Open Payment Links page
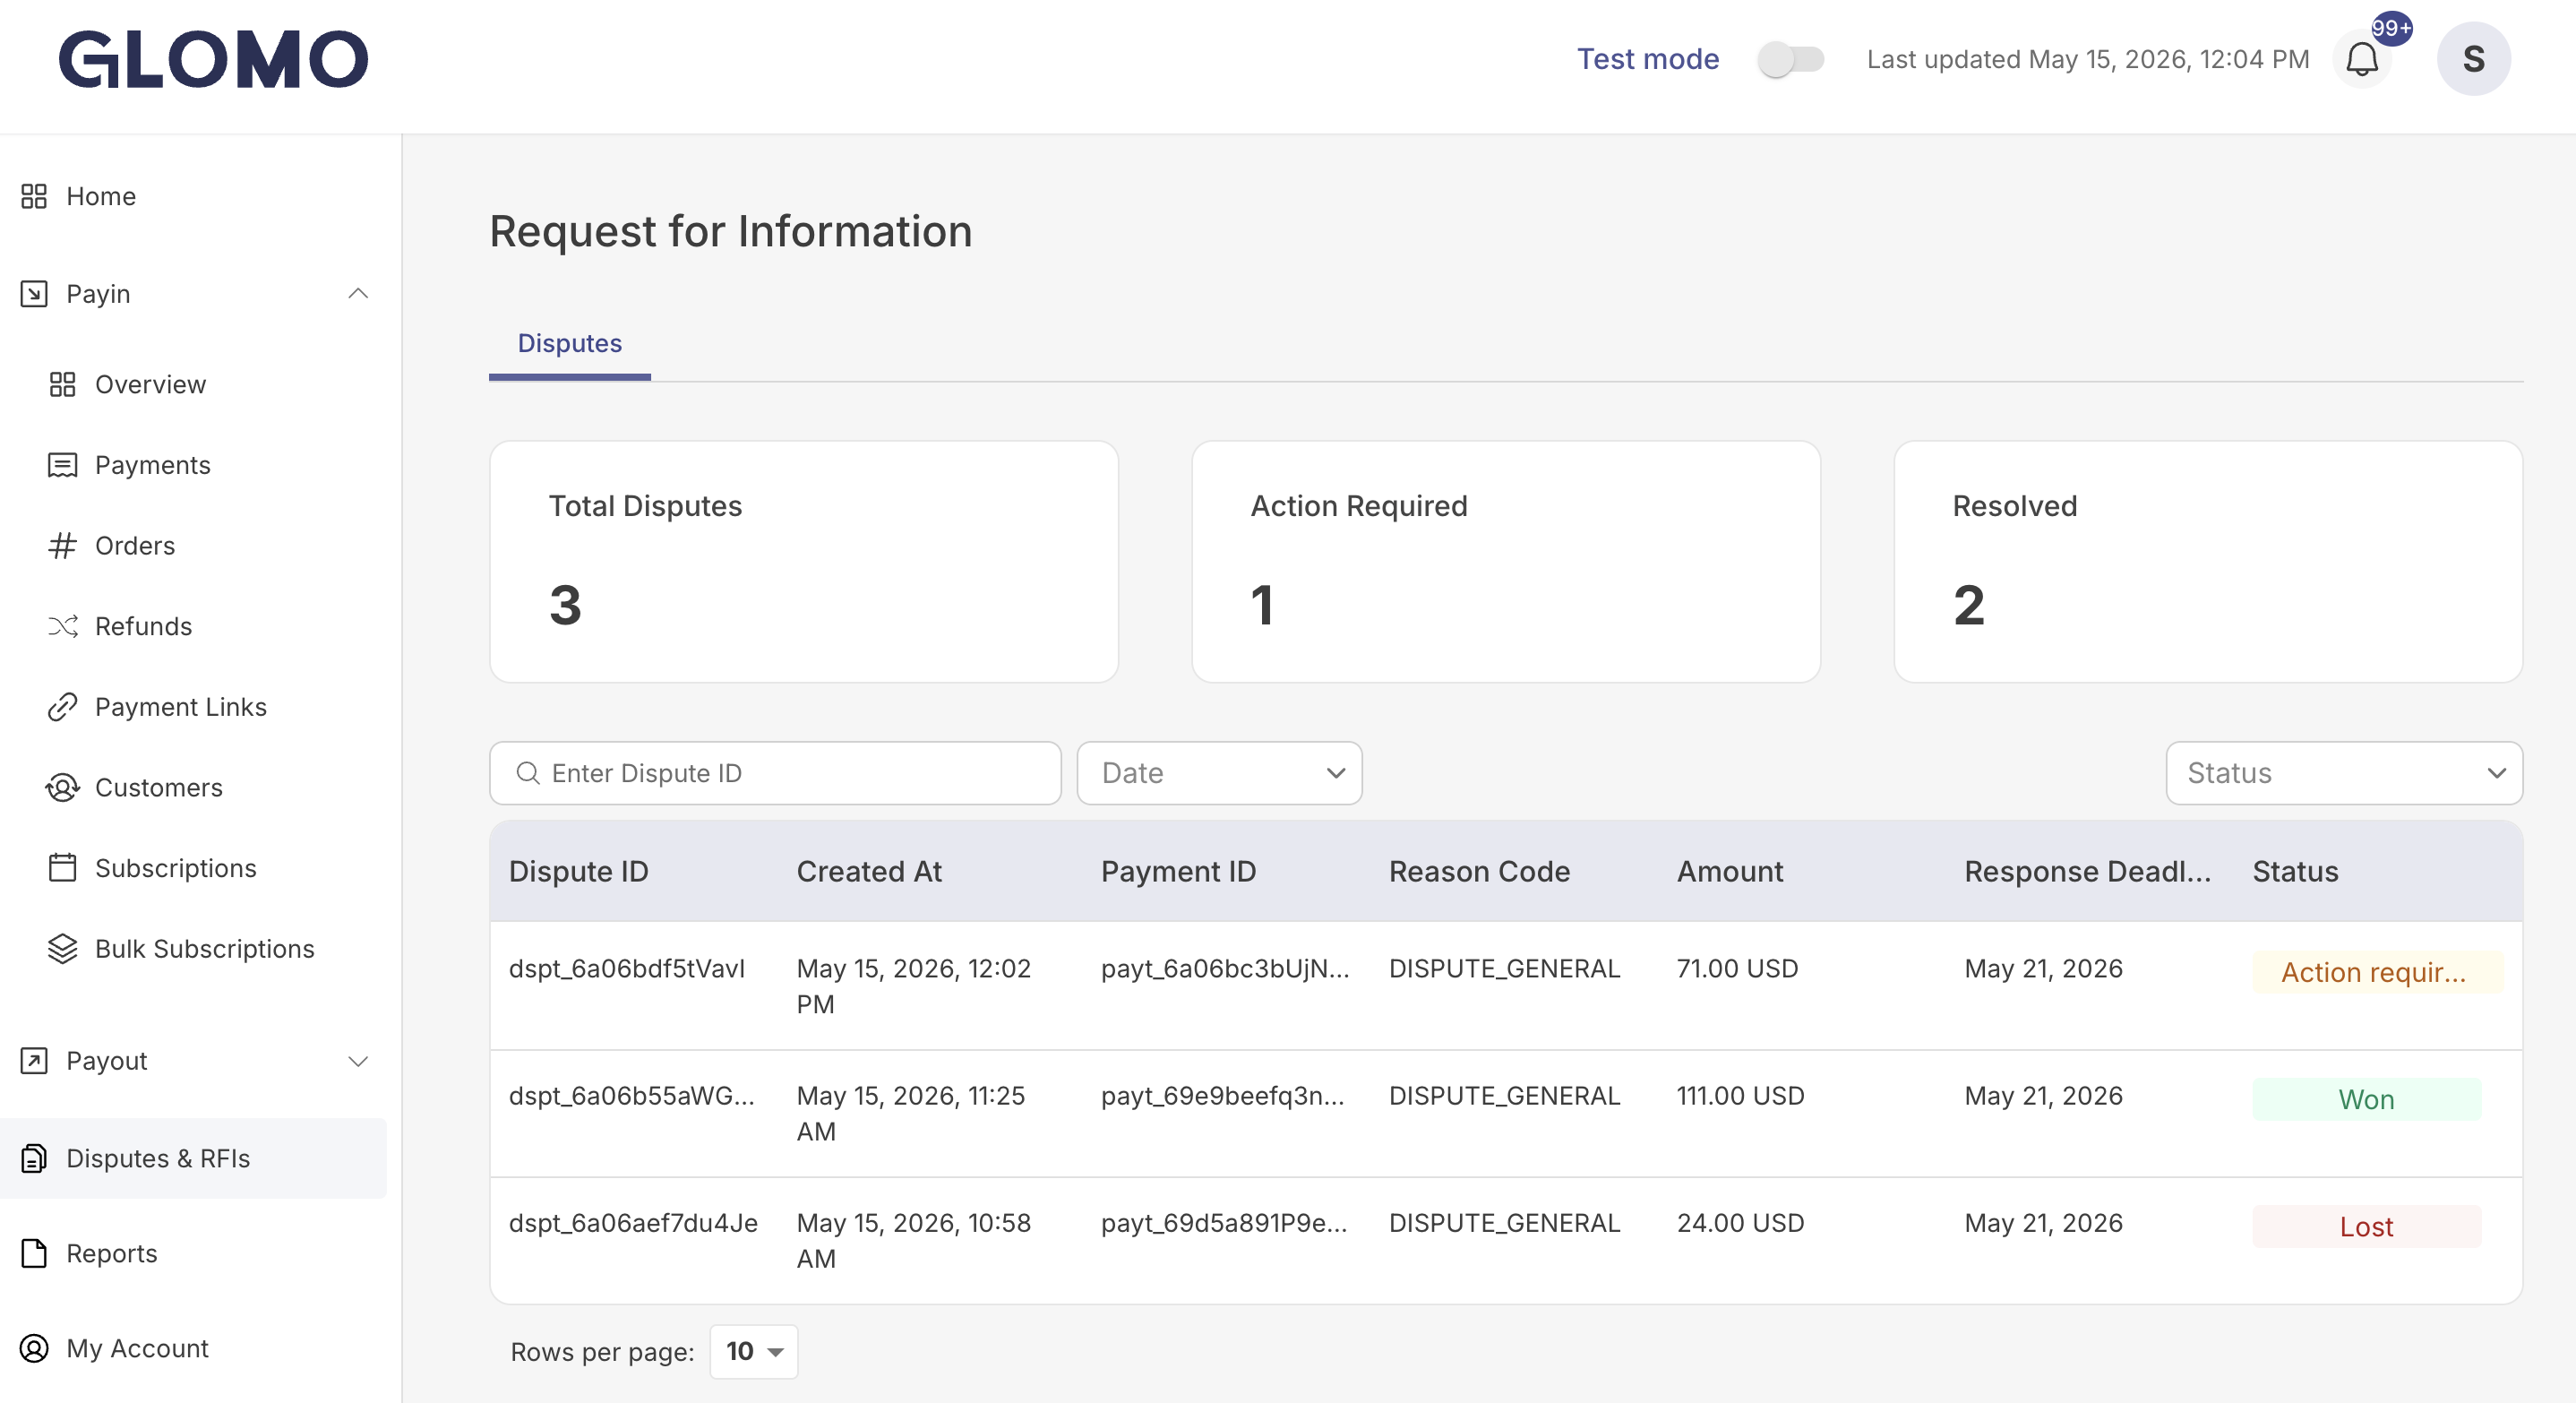This screenshot has height=1403, width=2576. coord(181,707)
